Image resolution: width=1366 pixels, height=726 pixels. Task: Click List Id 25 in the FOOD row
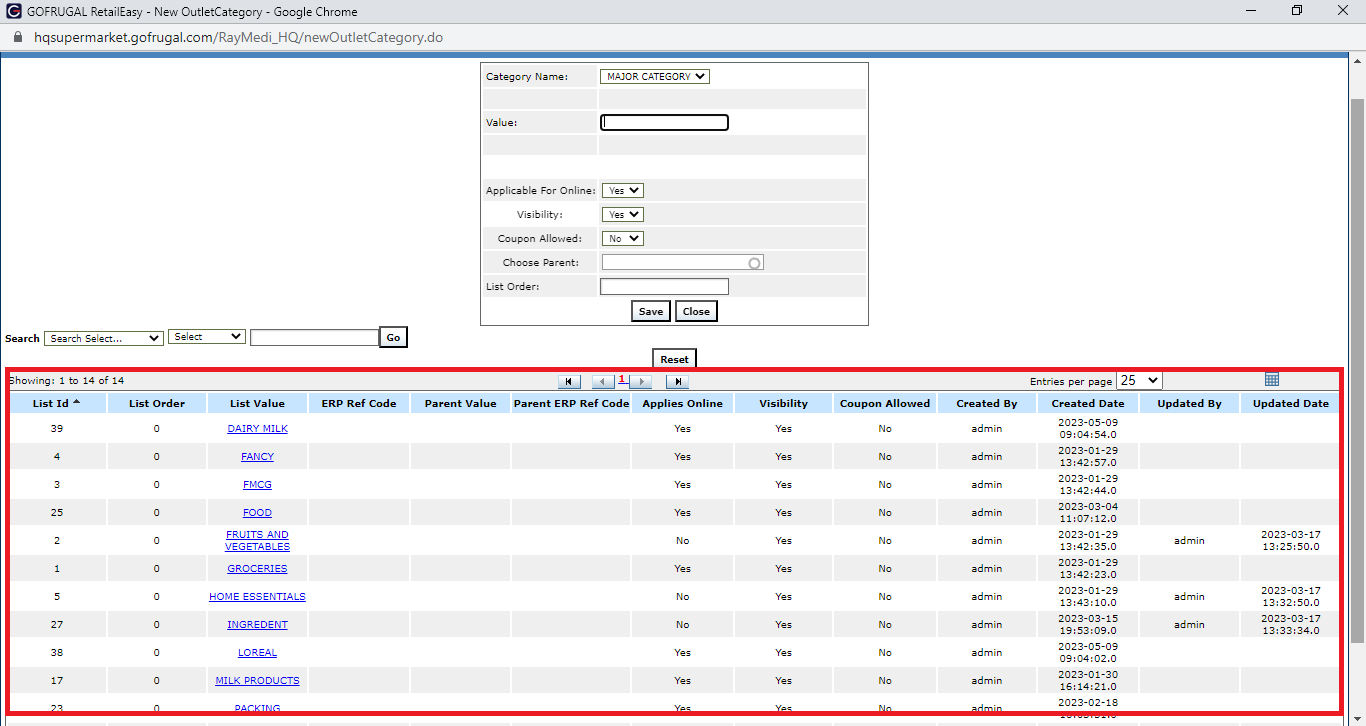point(57,513)
